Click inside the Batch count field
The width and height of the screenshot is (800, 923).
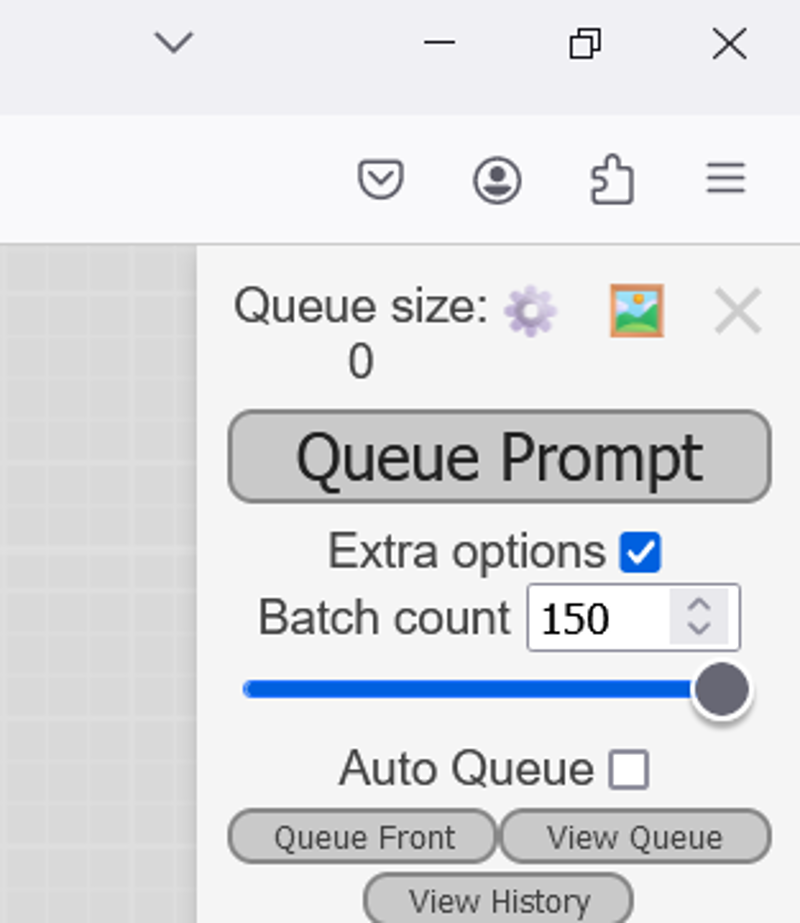pyautogui.click(x=595, y=619)
